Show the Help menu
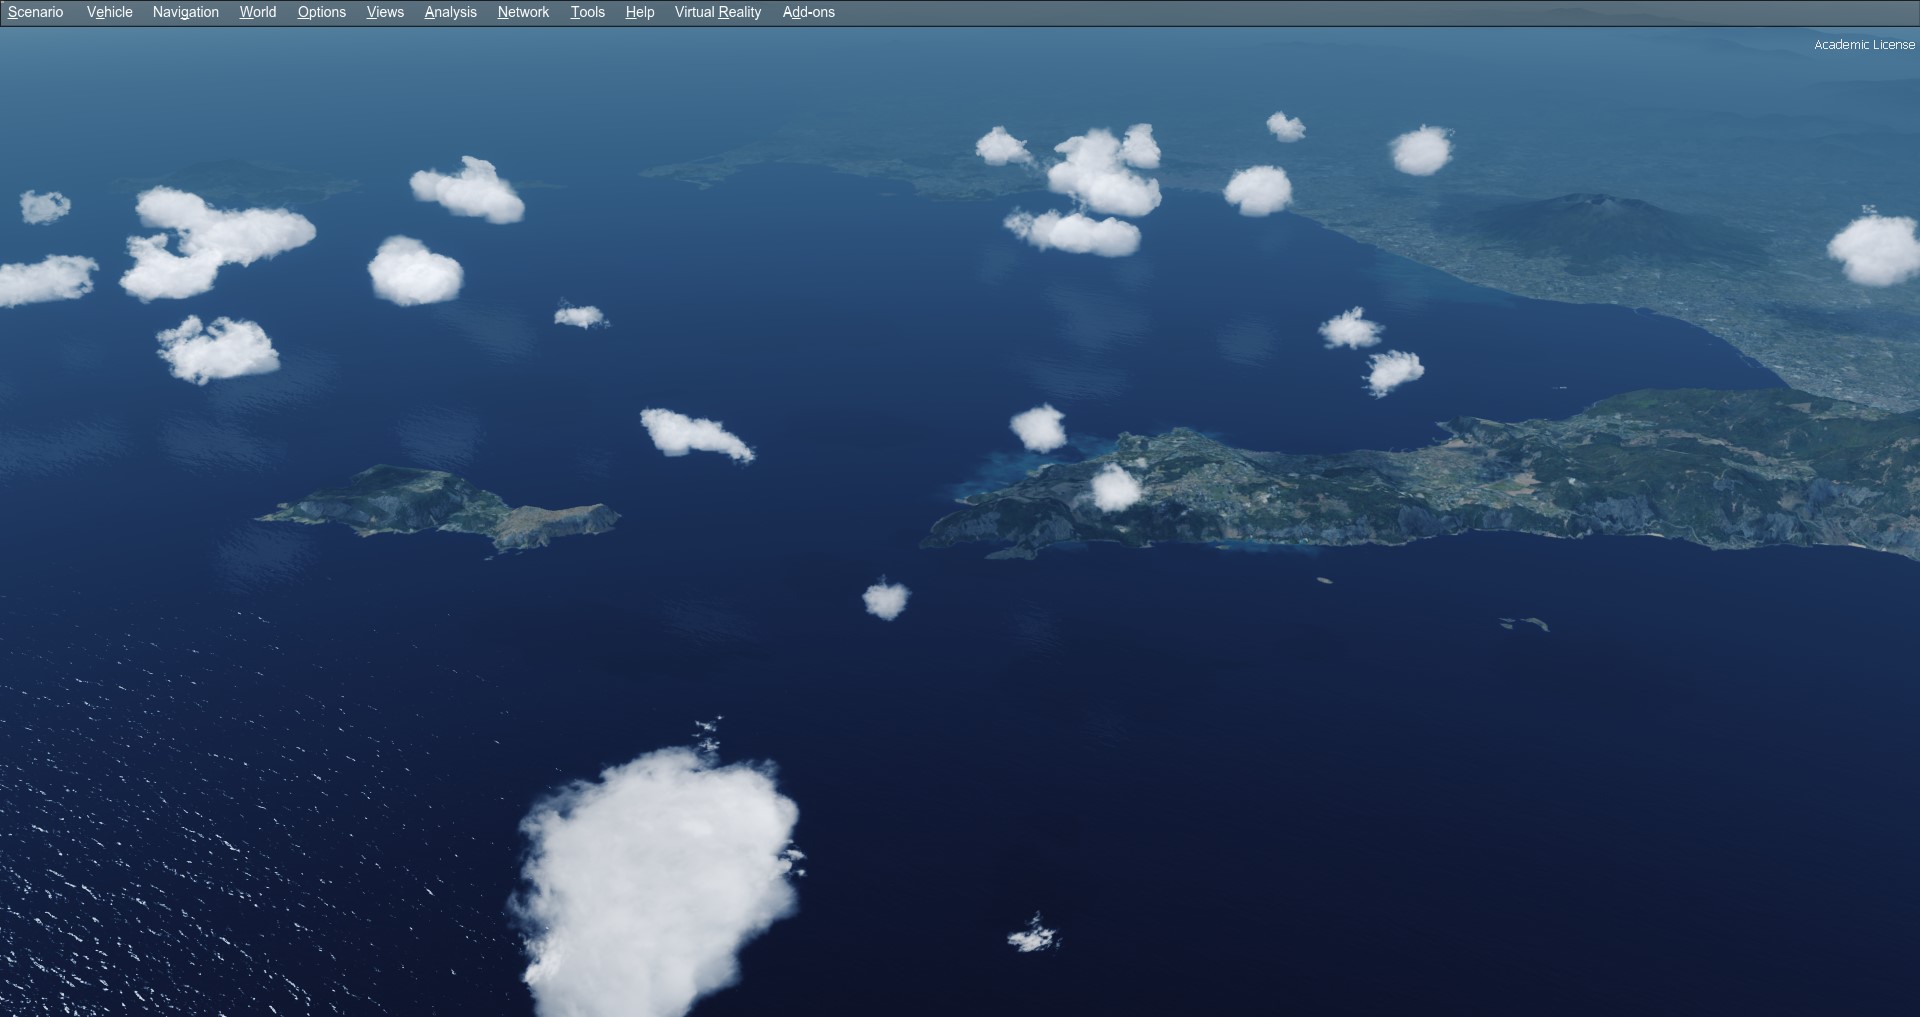Screen dimensions: 1920x1017 (x=639, y=12)
